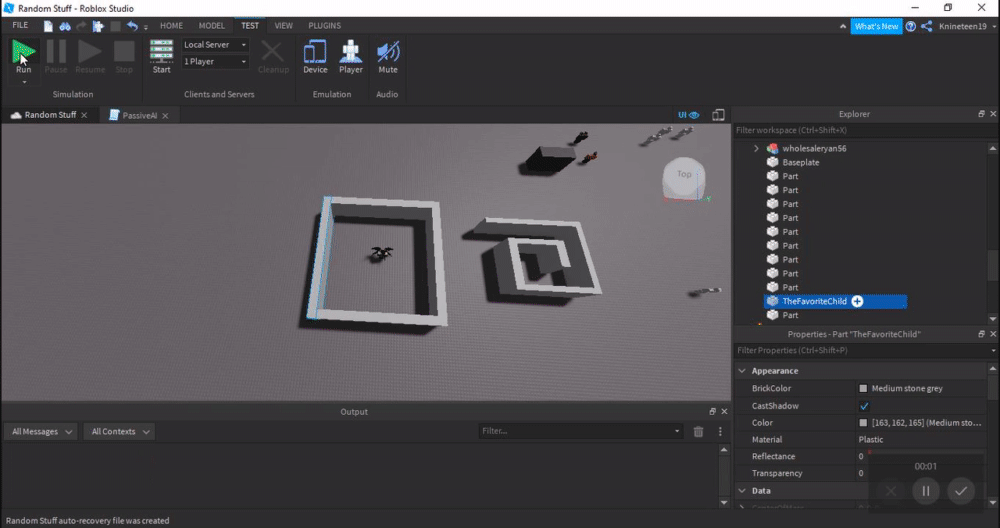Clear Output with the trash icon
The width and height of the screenshot is (1000, 528).
pos(698,432)
